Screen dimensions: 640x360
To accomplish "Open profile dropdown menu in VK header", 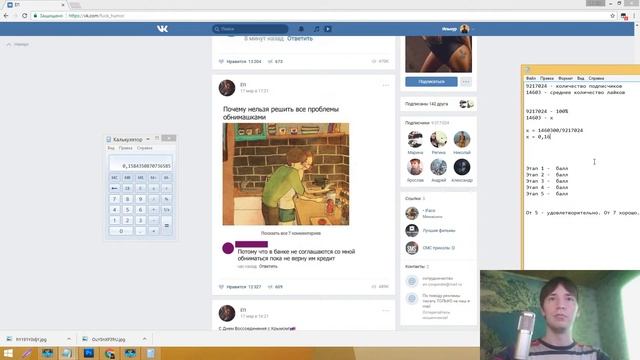I will pyautogui.click(x=458, y=29).
